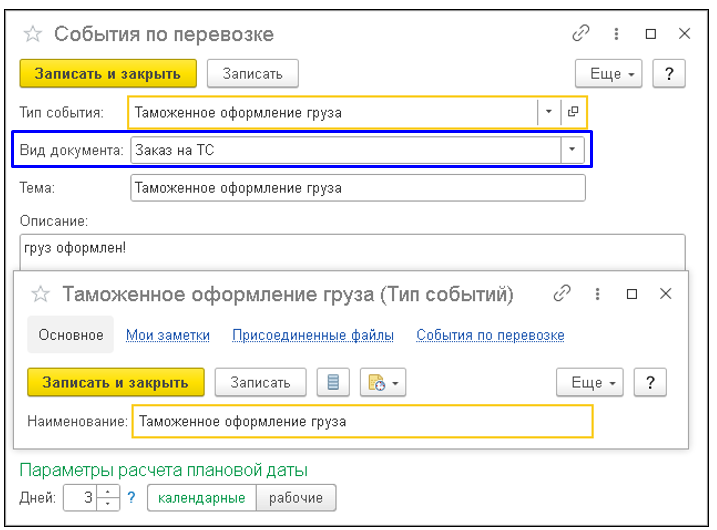The width and height of the screenshot is (717, 530).
Task: Open the Мои заметки link
Action: pos(168,335)
